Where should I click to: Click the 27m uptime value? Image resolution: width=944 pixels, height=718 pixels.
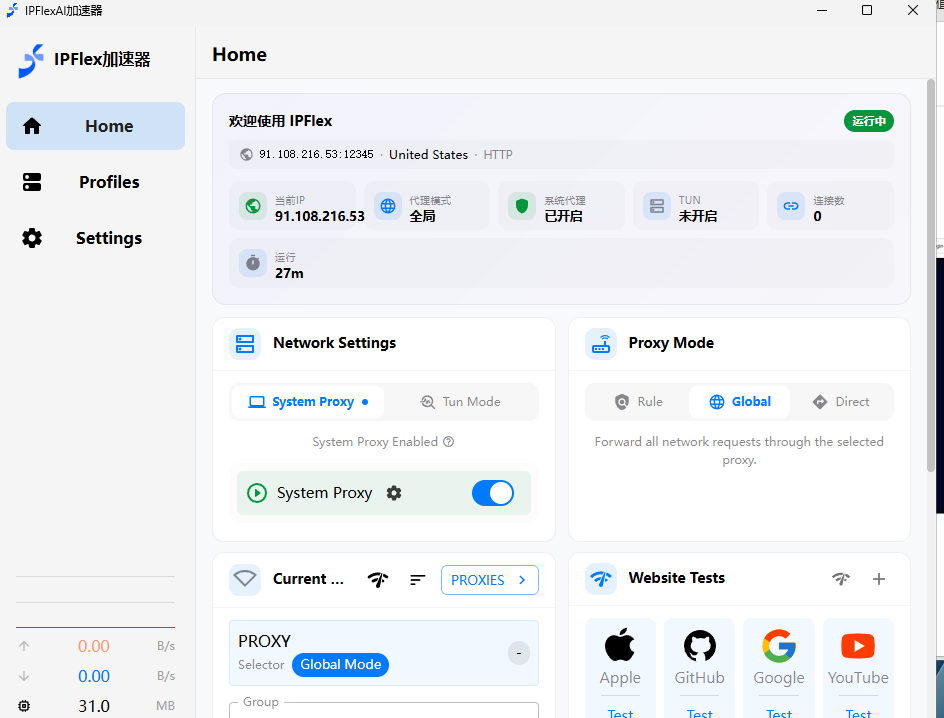tap(289, 273)
